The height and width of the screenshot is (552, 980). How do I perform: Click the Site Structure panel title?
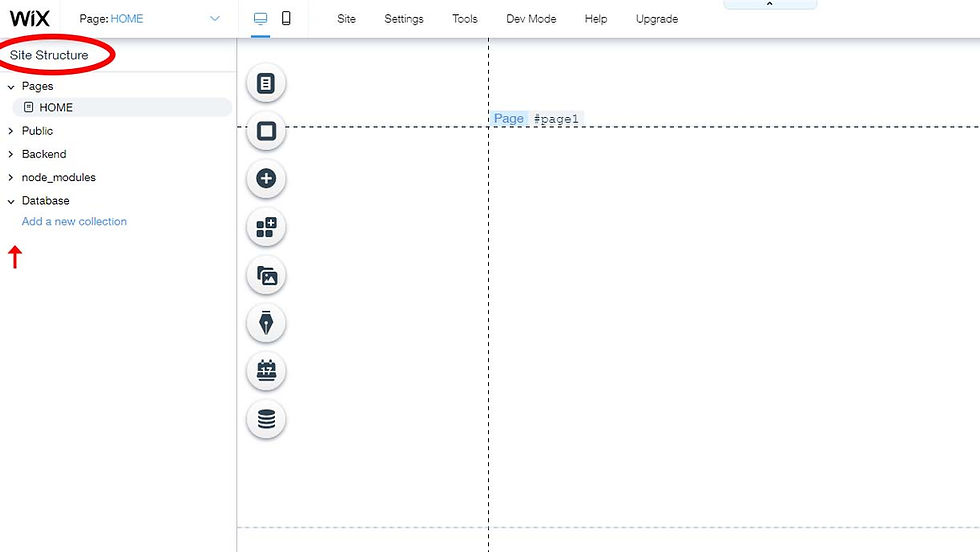click(x=49, y=55)
